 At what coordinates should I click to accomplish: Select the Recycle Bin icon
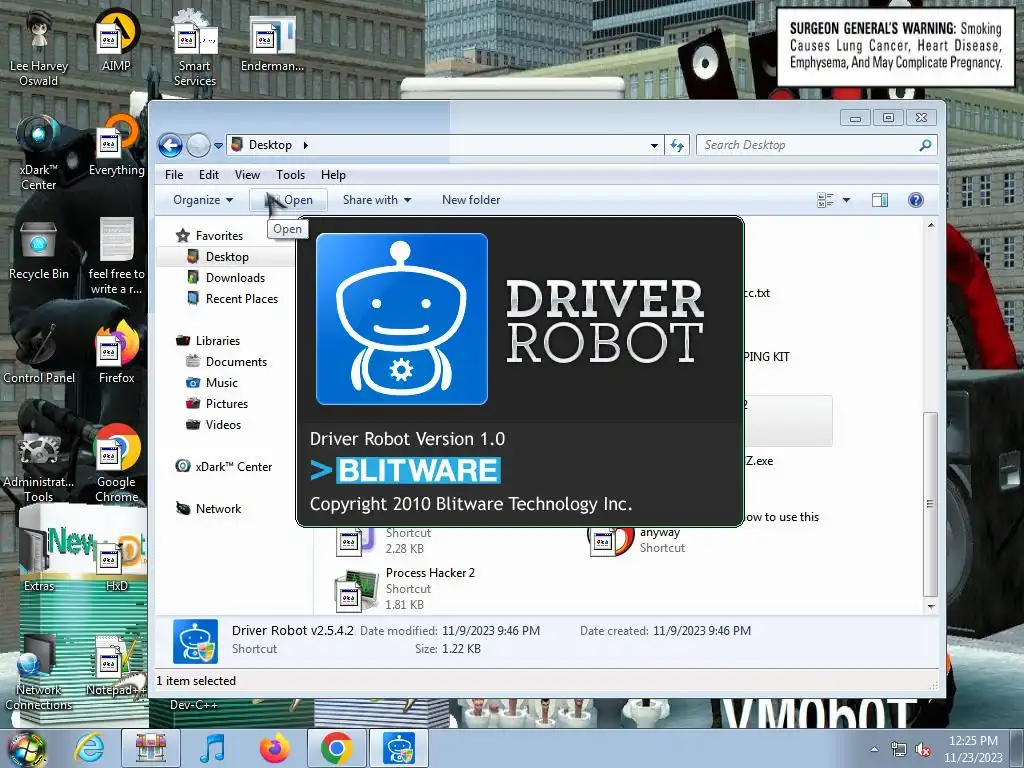(x=39, y=251)
